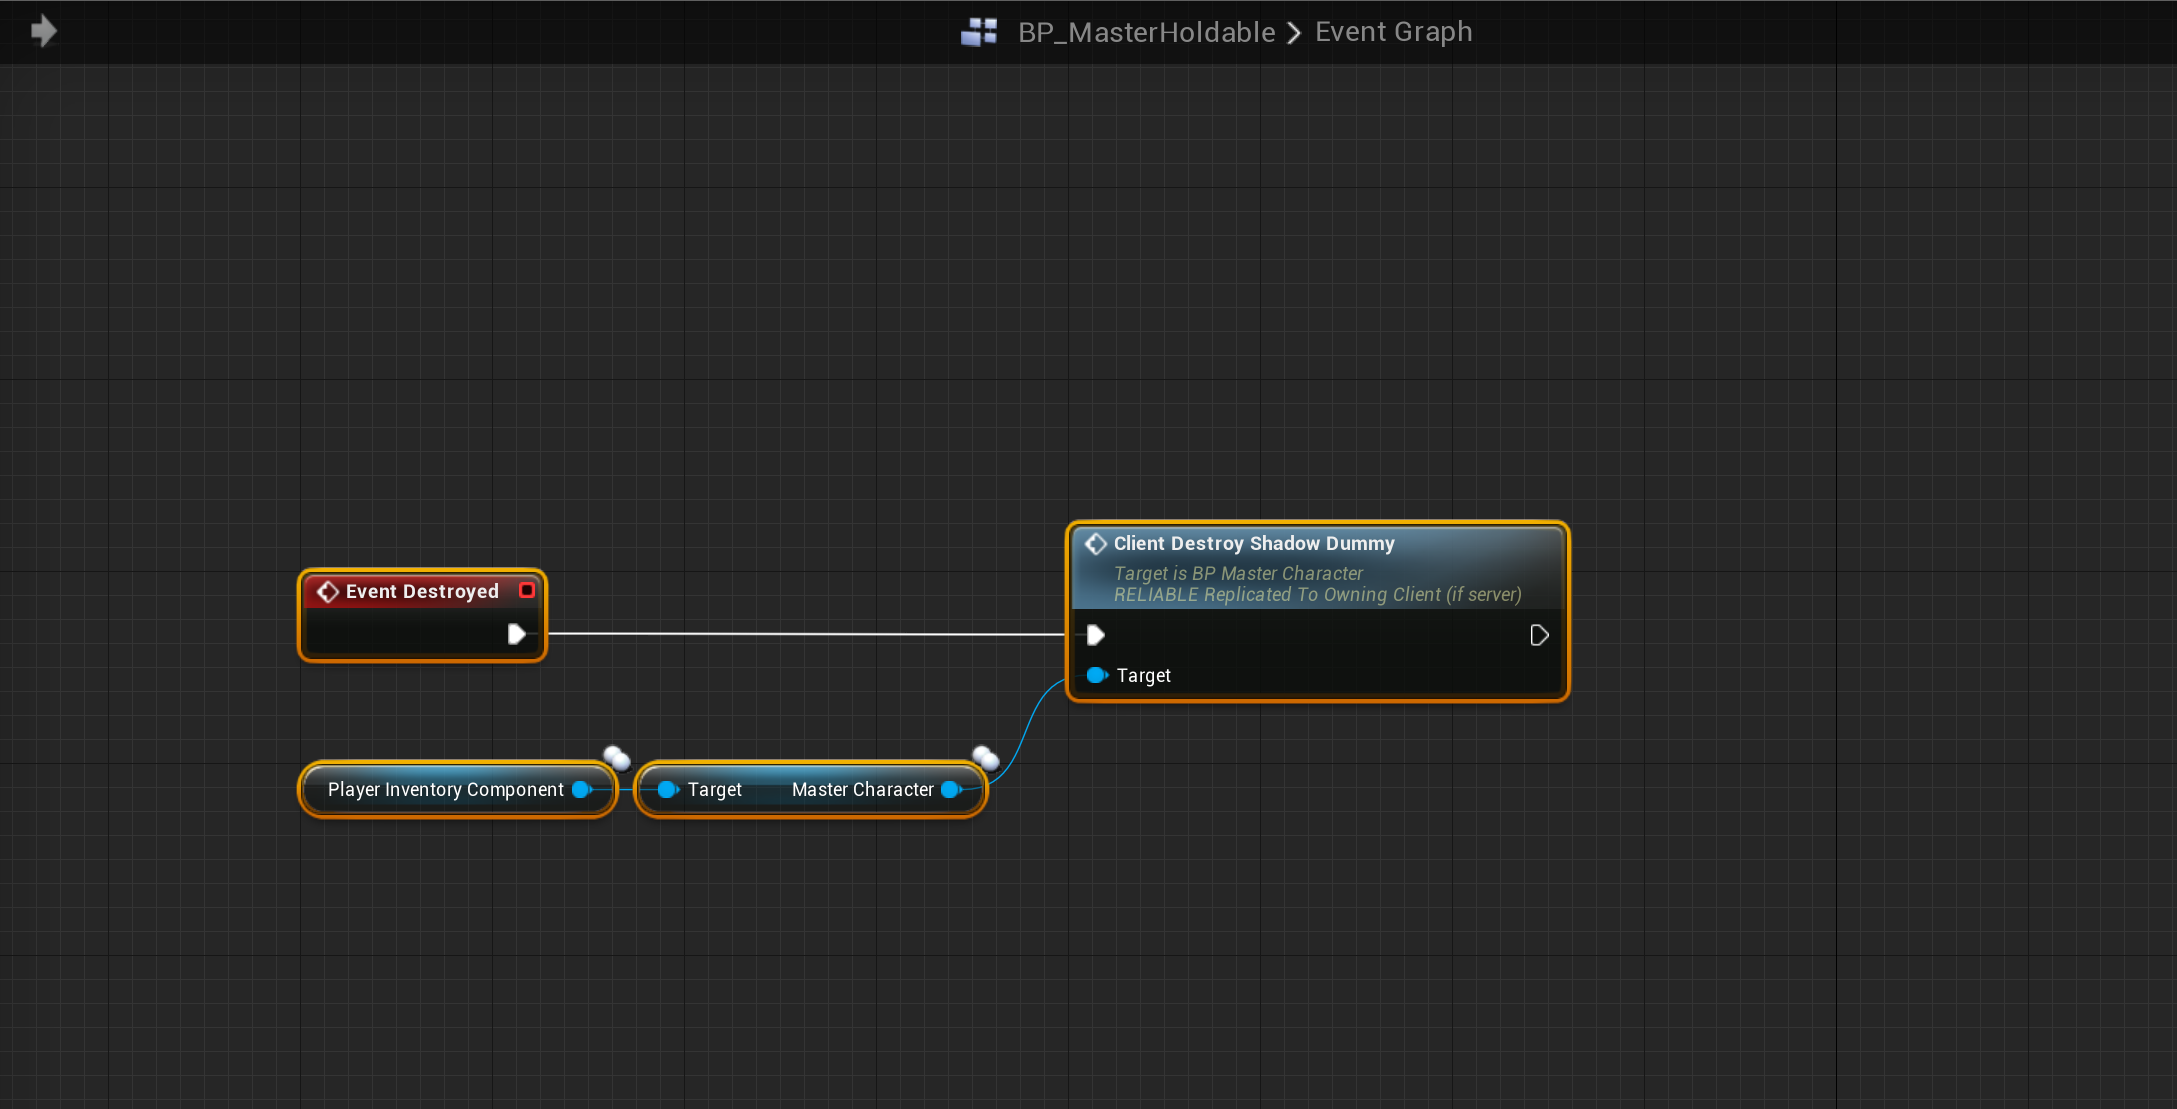Click Master Character output pin
The image size is (2177, 1109).
point(951,789)
